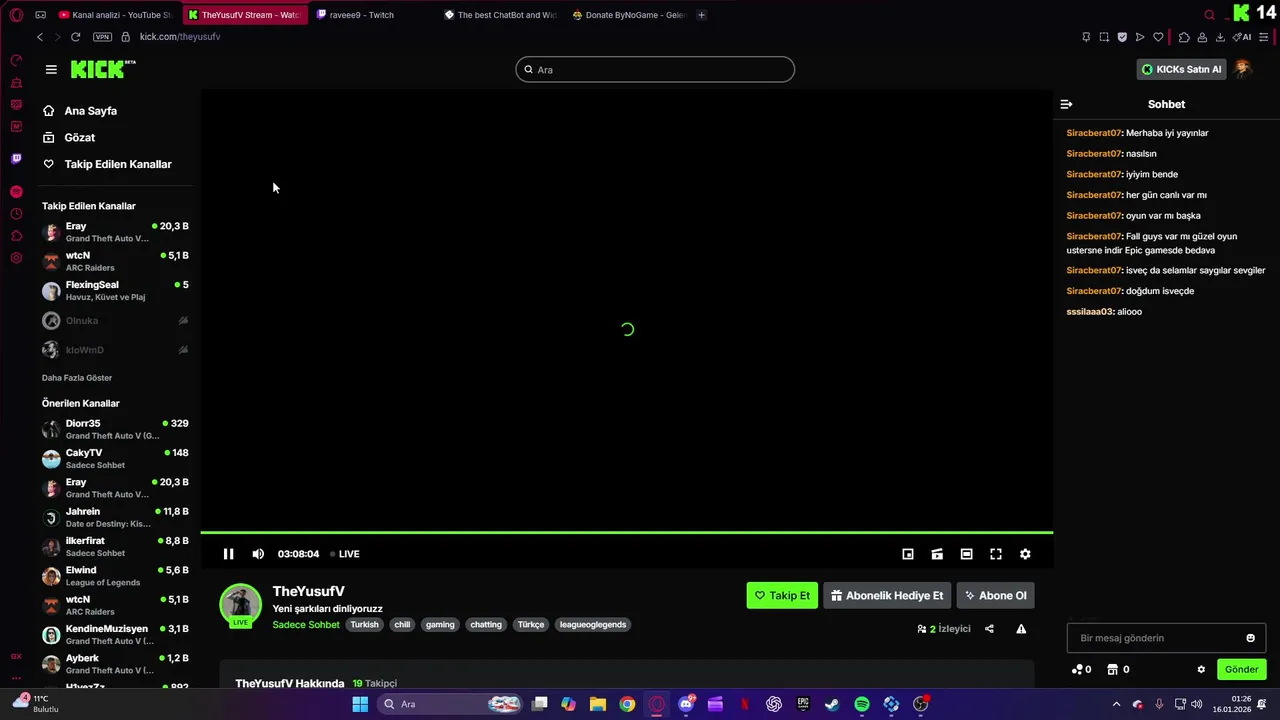Open browser downloads icon
The height and width of the screenshot is (720, 1280).
click(1220, 37)
